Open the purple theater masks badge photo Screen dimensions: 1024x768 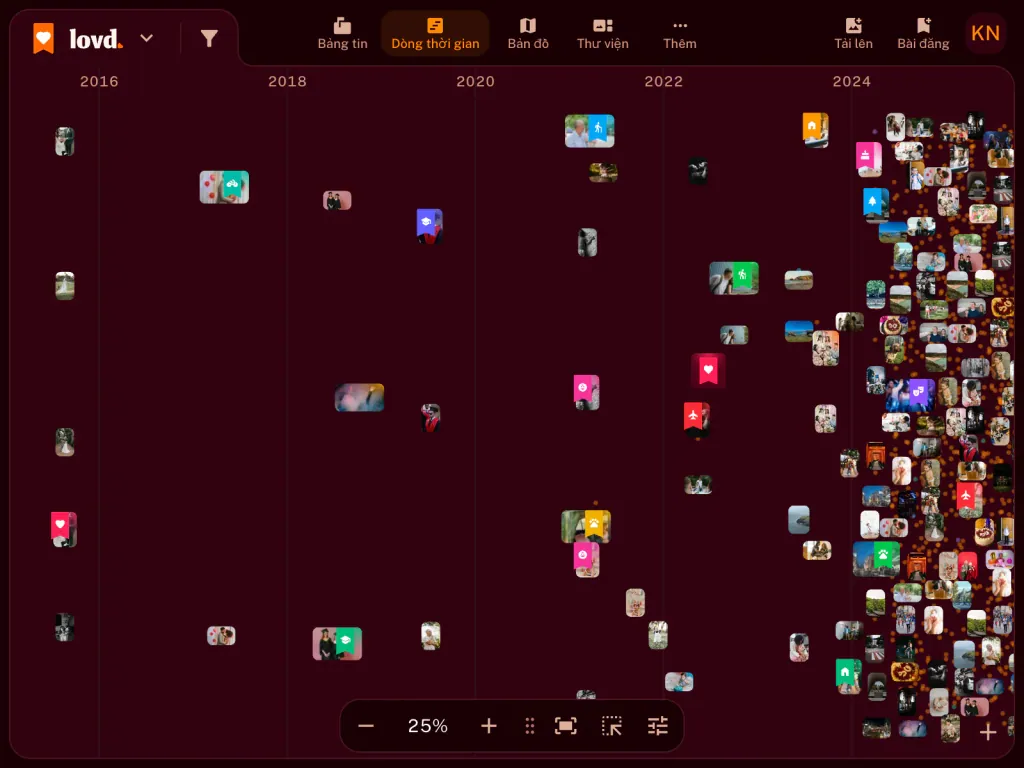(910, 394)
